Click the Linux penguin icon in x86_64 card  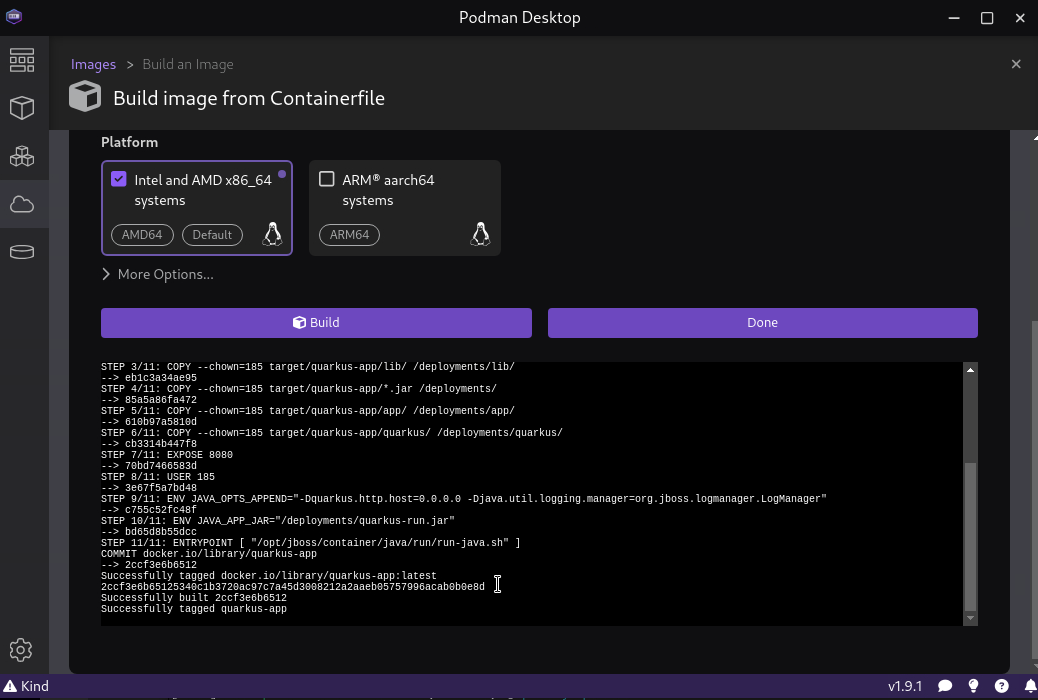tap(272, 234)
